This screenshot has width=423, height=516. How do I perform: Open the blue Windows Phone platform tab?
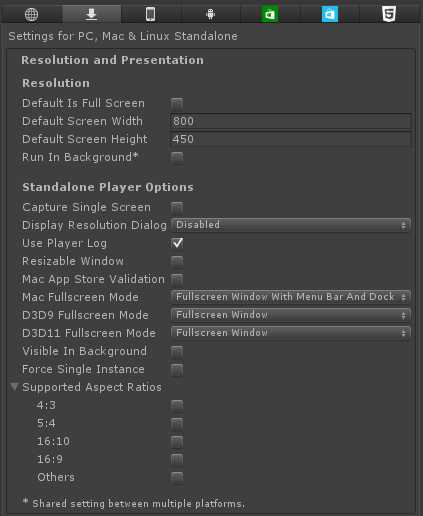pyautogui.click(x=330, y=14)
